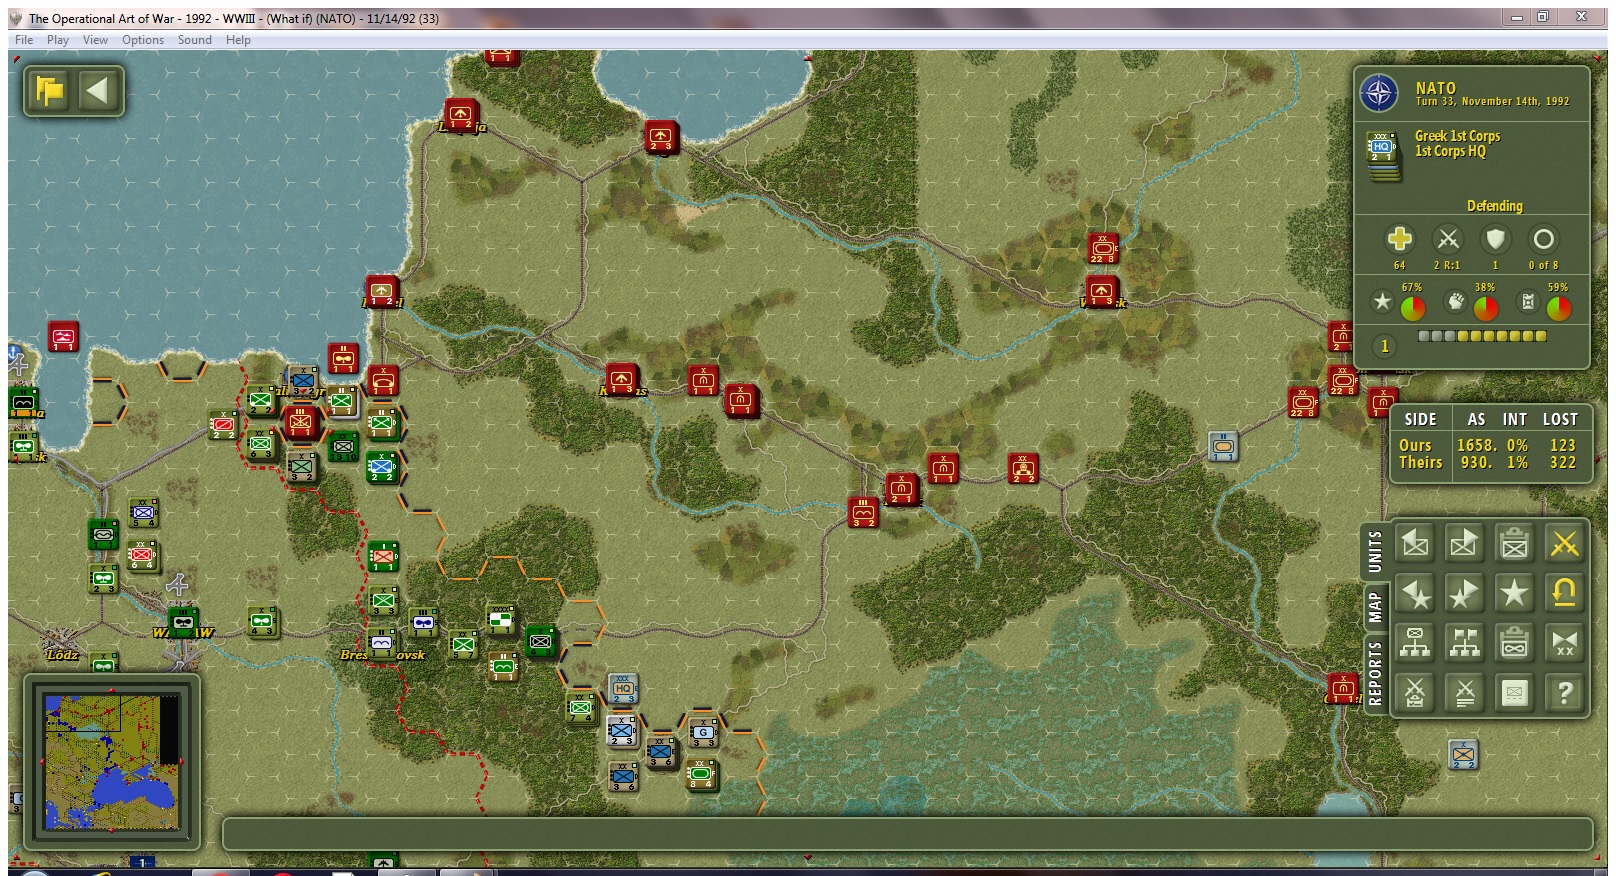Click the Defending status text

pos(1494,206)
